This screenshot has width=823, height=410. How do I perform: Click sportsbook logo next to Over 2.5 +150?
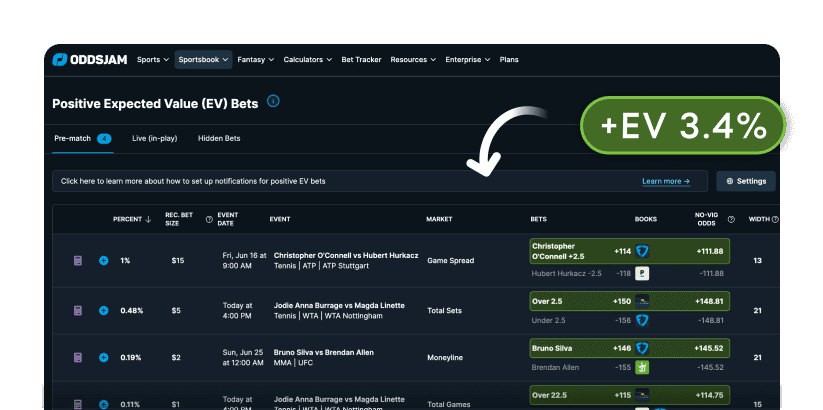click(x=642, y=301)
